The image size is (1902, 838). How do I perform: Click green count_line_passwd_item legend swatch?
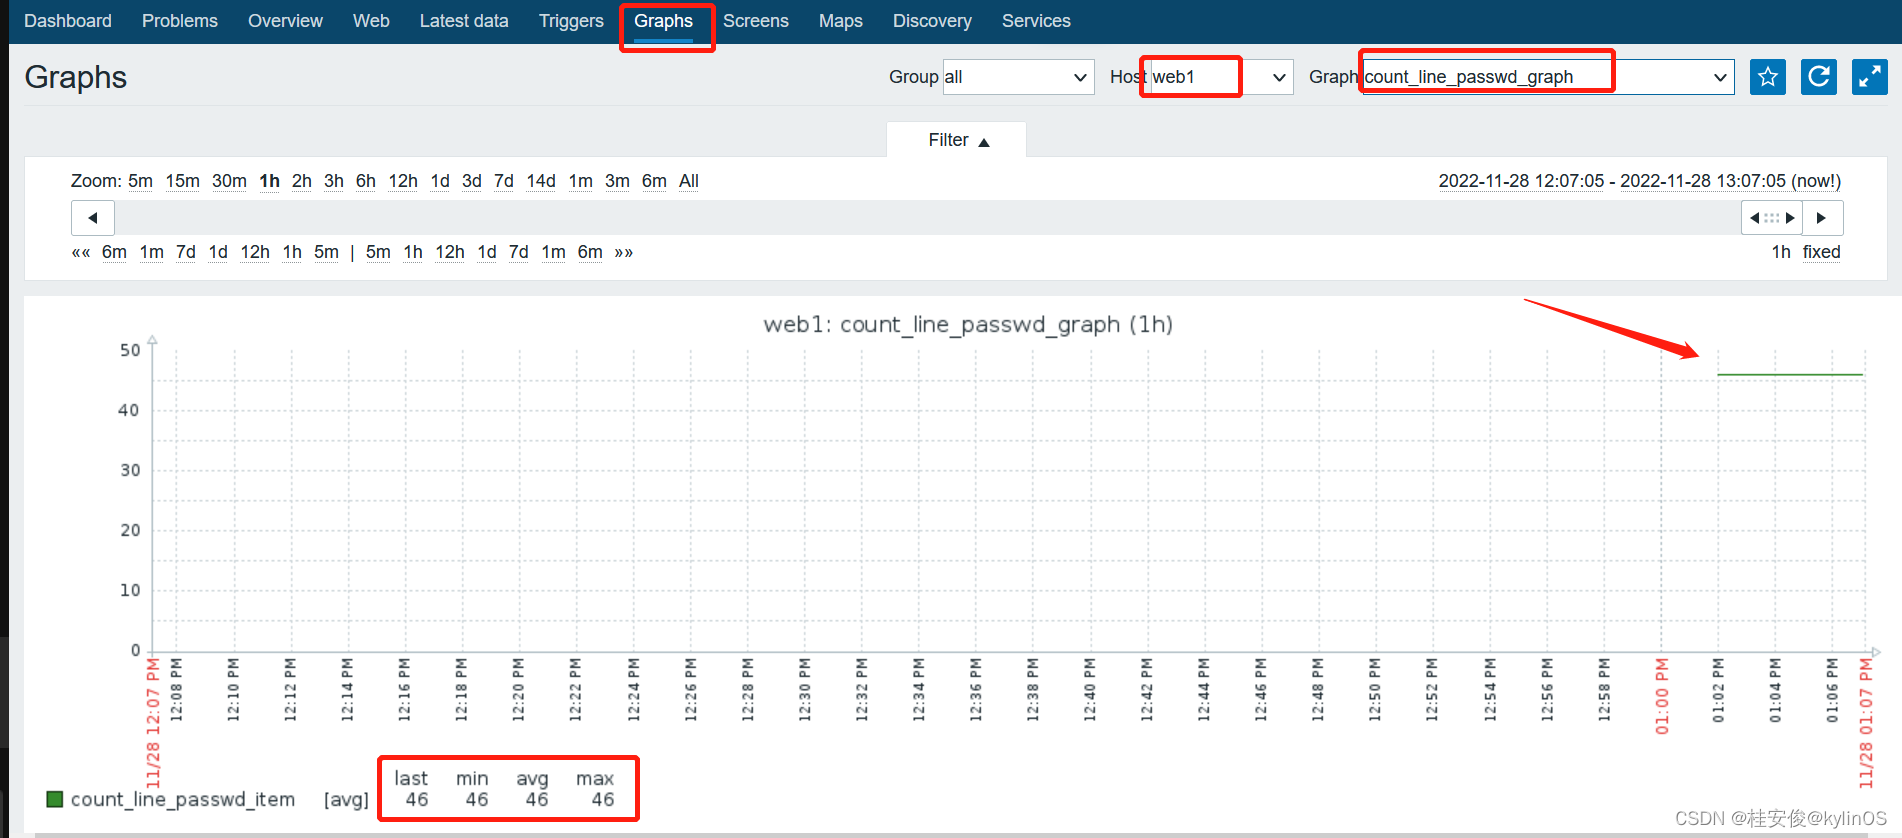click(55, 799)
